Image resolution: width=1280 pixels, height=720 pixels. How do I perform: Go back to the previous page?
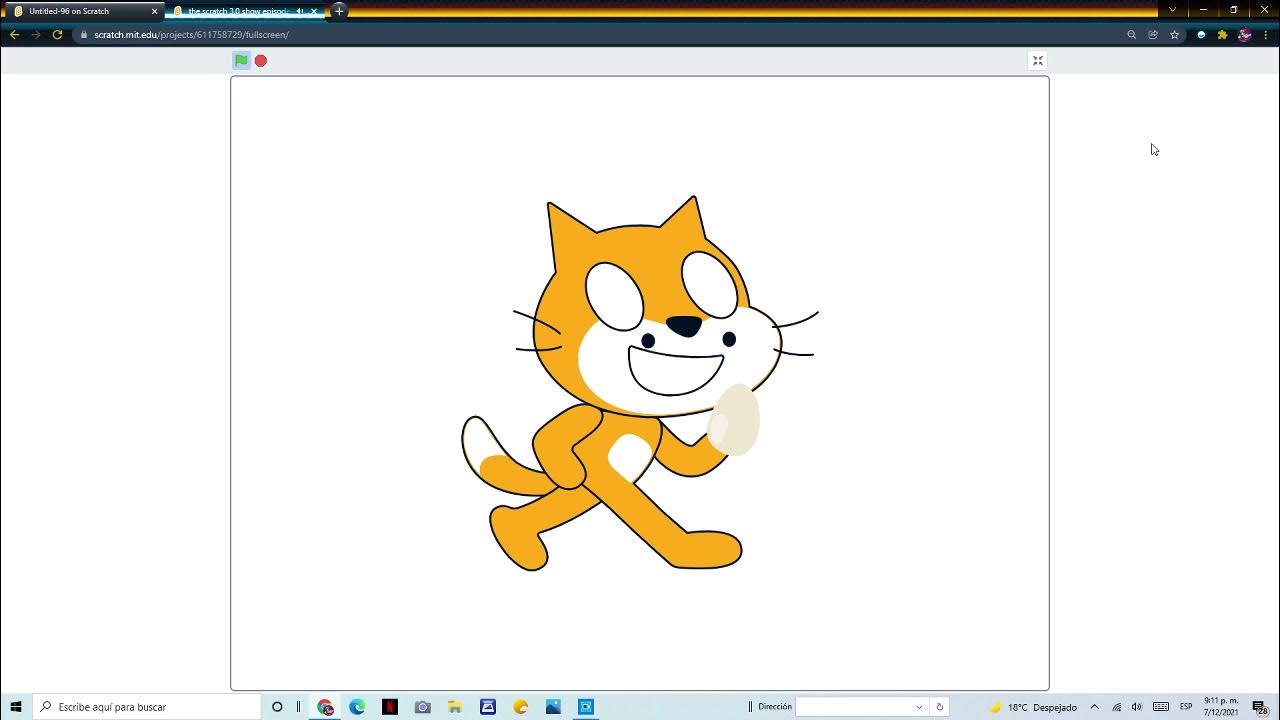point(14,34)
